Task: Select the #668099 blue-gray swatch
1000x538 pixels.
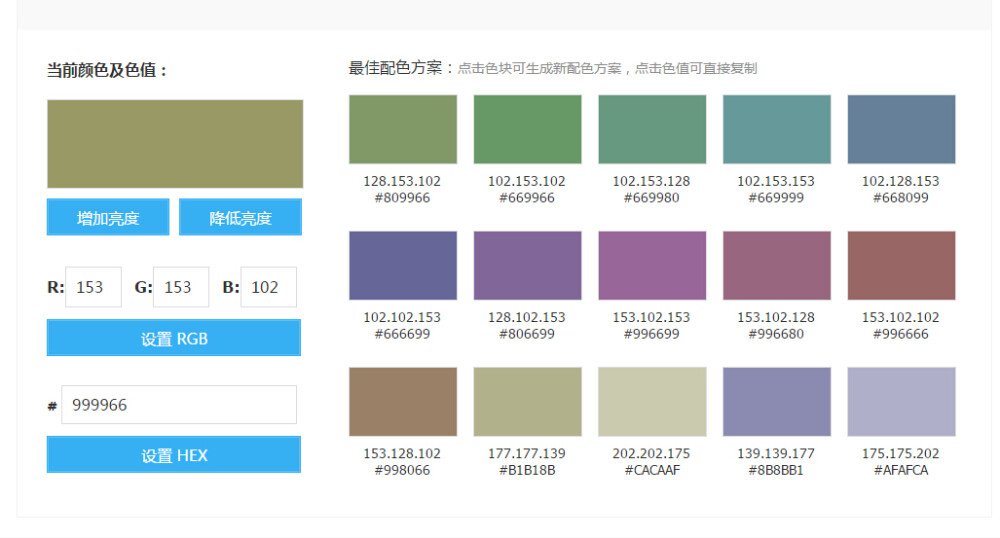Action: 901,129
